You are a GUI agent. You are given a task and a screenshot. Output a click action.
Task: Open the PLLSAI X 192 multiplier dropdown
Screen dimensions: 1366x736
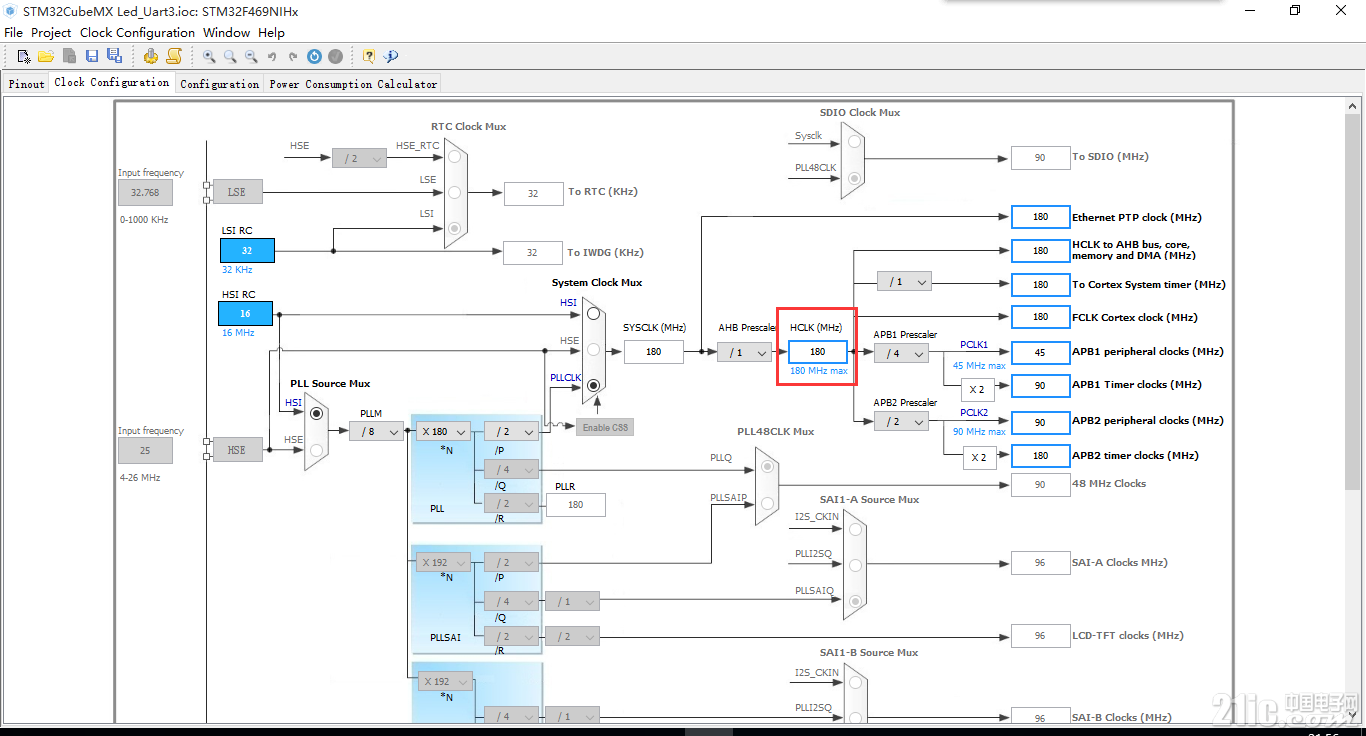[x=442, y=562]
